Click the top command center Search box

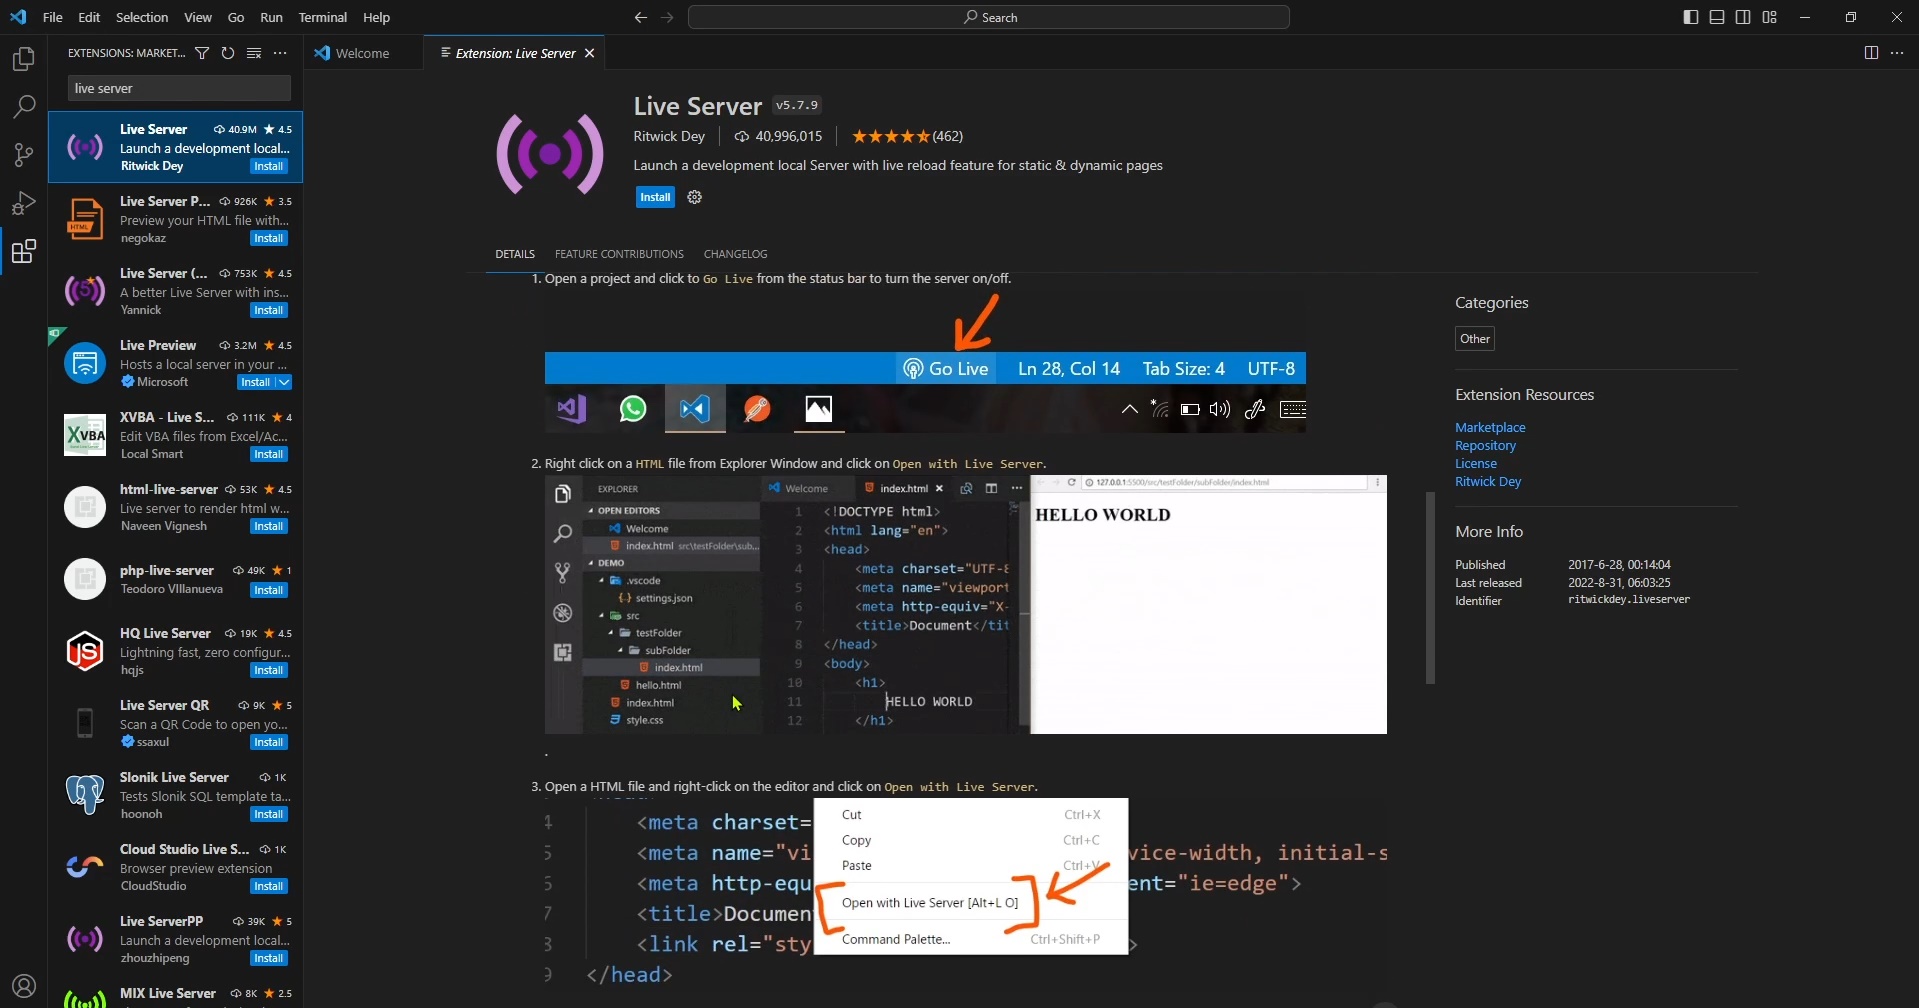989,17
